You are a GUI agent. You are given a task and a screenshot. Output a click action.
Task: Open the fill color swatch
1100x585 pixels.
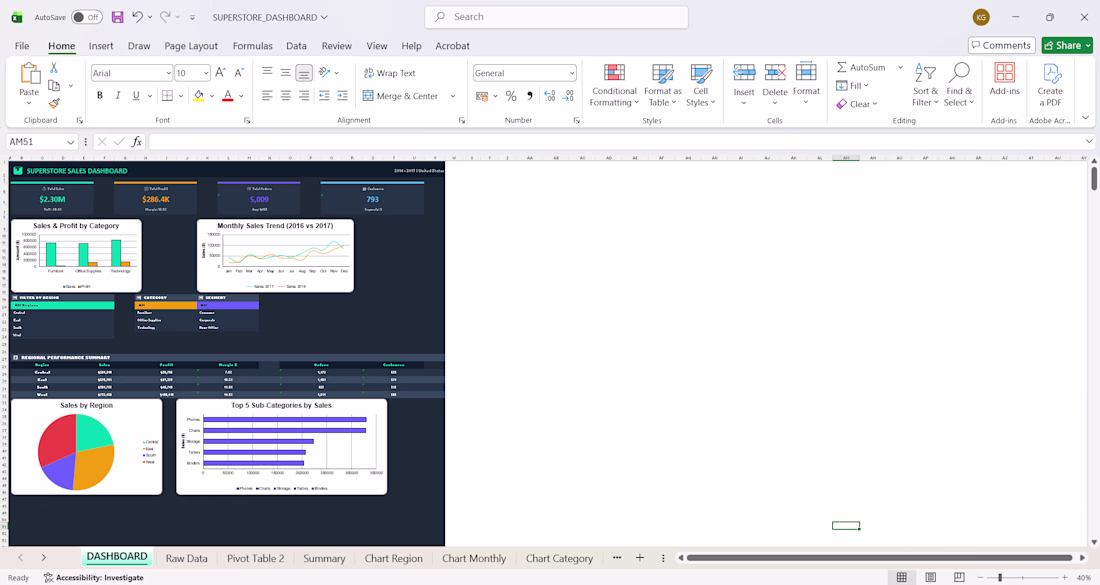(199, 95)
